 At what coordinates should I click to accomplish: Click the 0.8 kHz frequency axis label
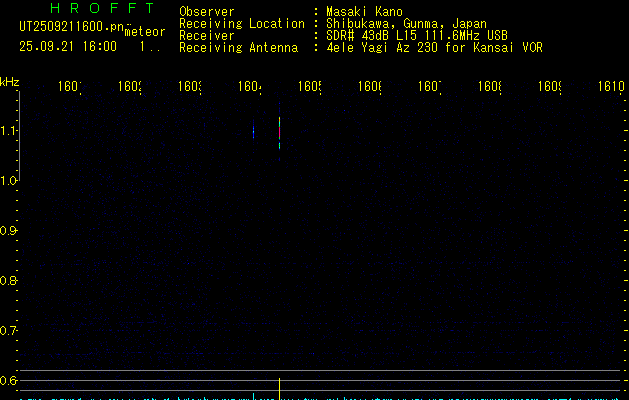[8, 281]
